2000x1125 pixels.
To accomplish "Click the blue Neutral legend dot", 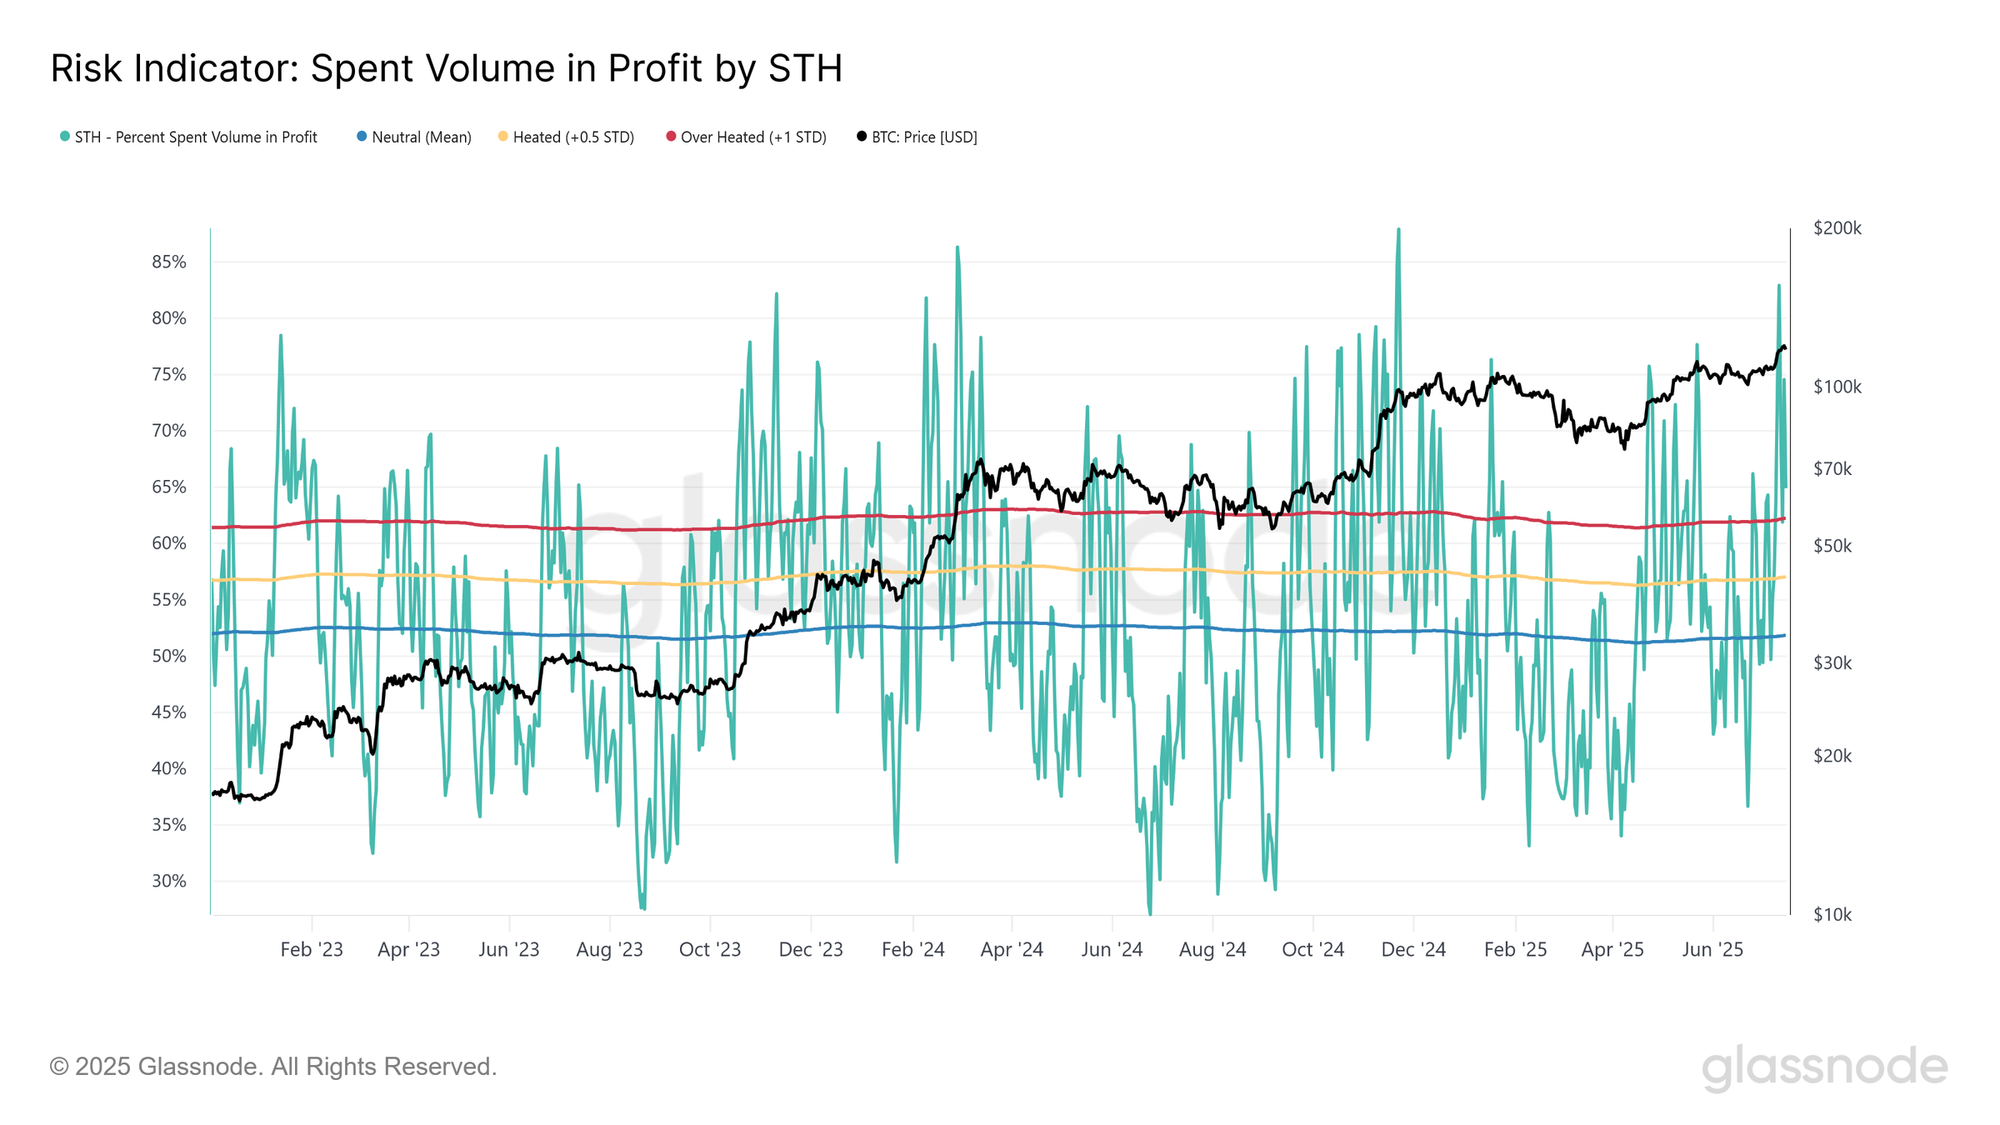I will point(362,136).
